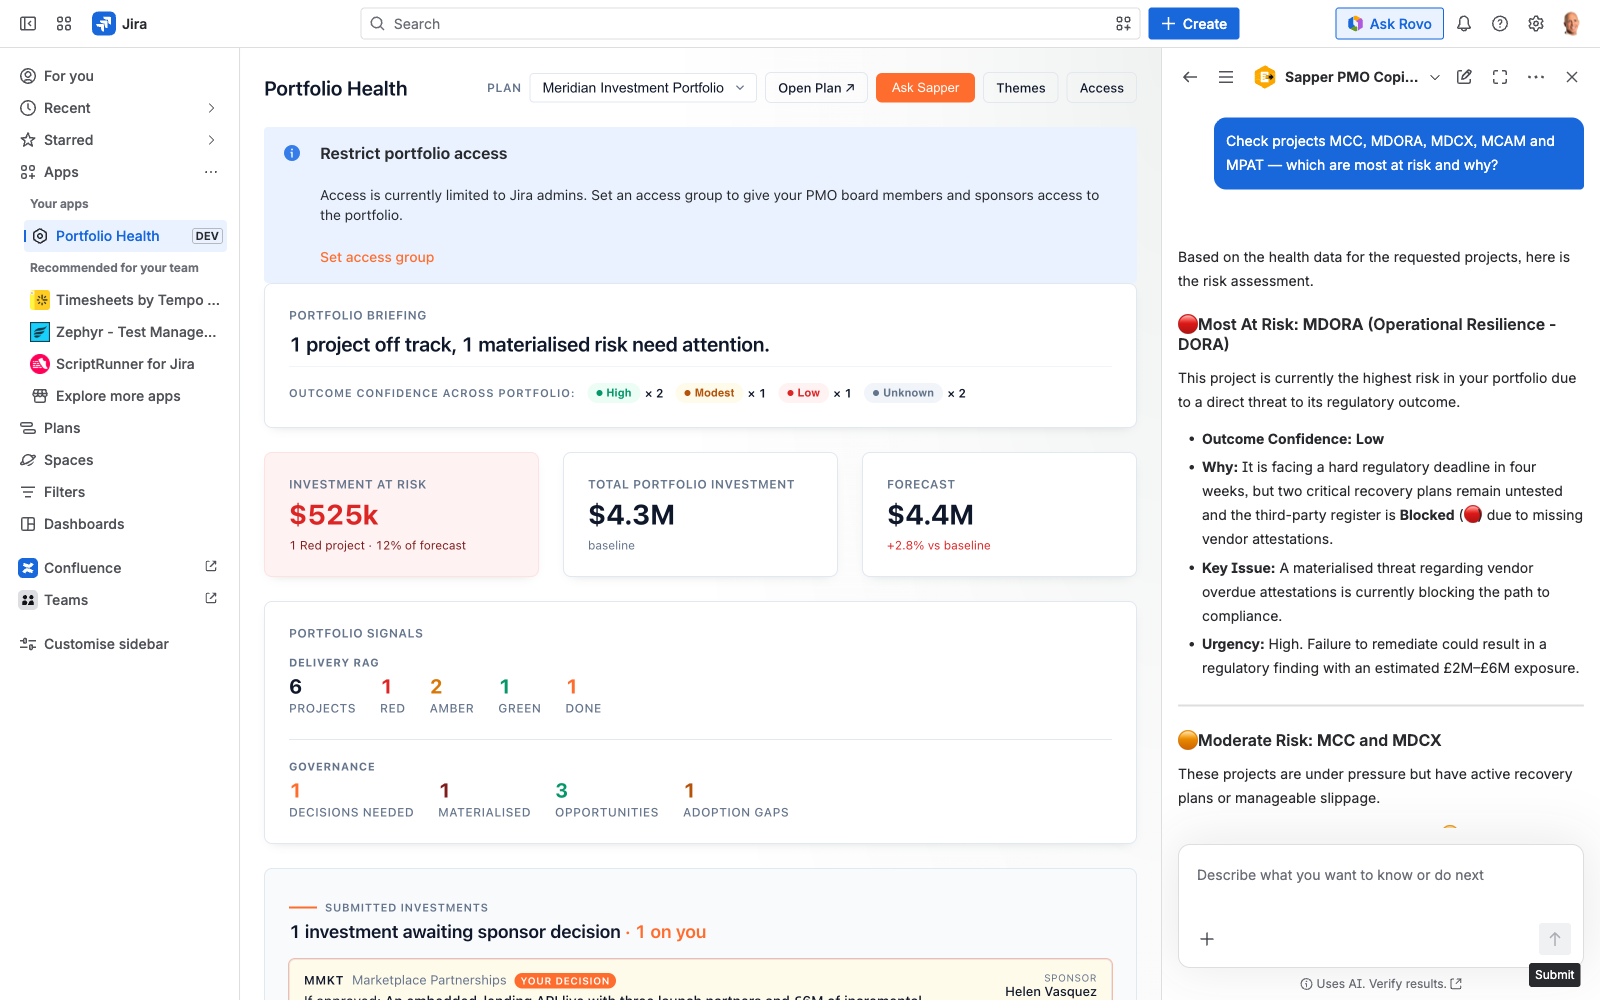Screen dimensions: 1600x1000
Task: Click the orange Ask Sapper button
Action: pos(925,88)
